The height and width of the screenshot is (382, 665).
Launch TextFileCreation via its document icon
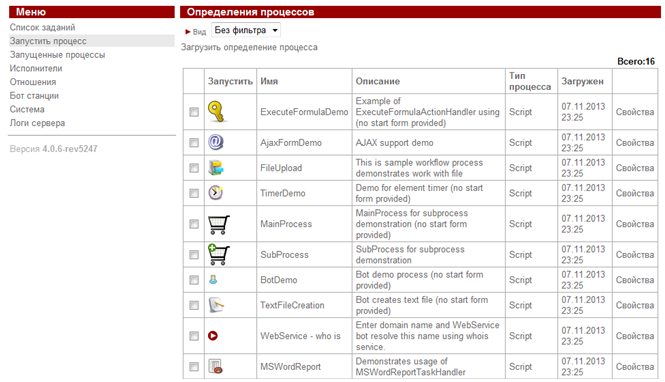pos(216,305)
